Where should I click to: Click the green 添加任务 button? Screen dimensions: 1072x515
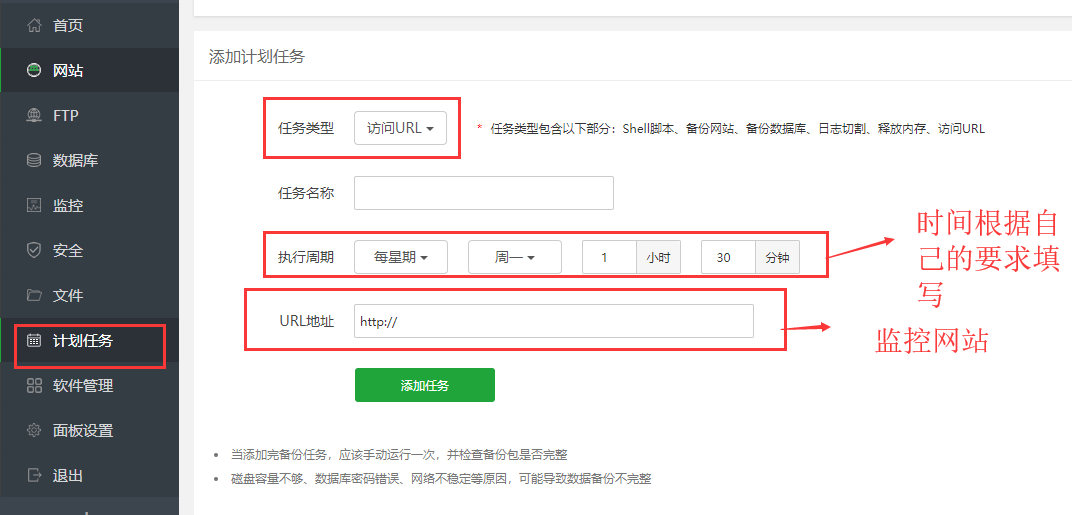coord(425,385)
